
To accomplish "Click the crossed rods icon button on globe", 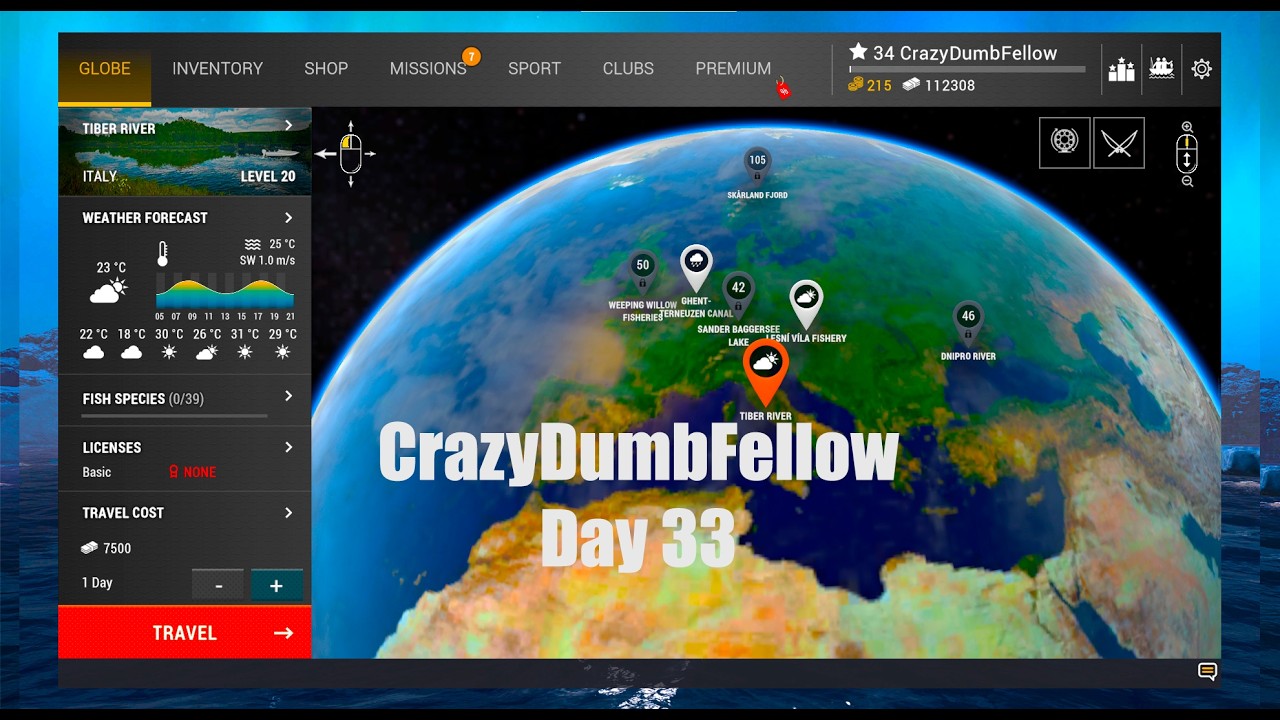I will click(1119, 142).
